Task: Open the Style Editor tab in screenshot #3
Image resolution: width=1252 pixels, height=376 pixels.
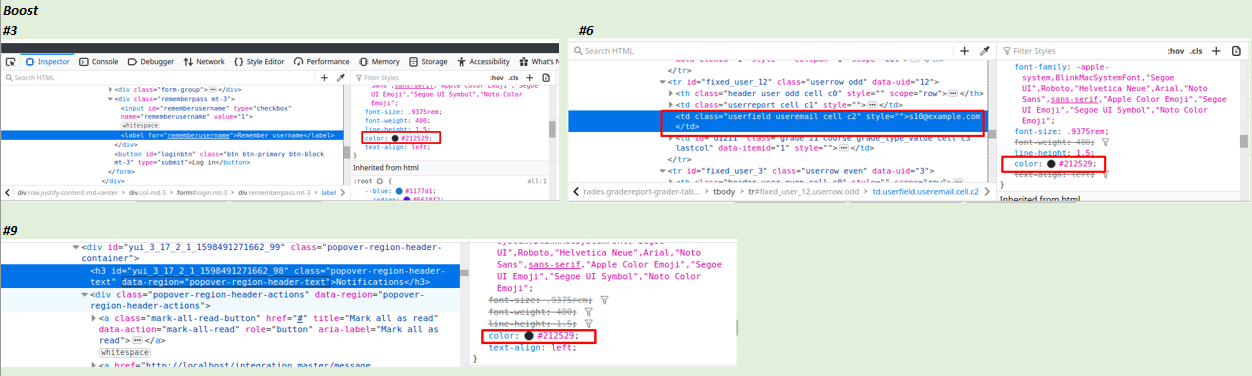Action: pyautogui.click(x=259, y=62)
